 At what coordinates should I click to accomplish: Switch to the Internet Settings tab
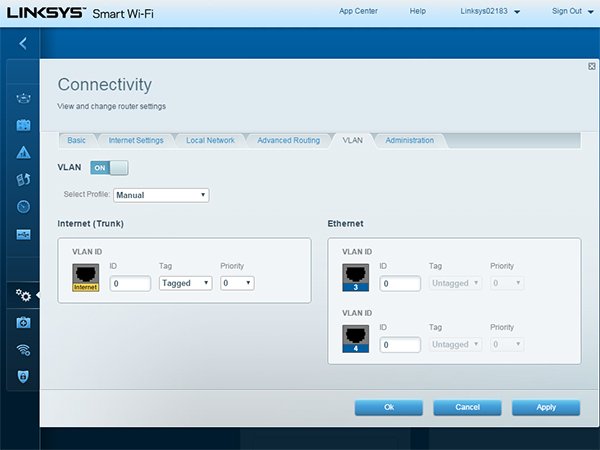point(136,140)
